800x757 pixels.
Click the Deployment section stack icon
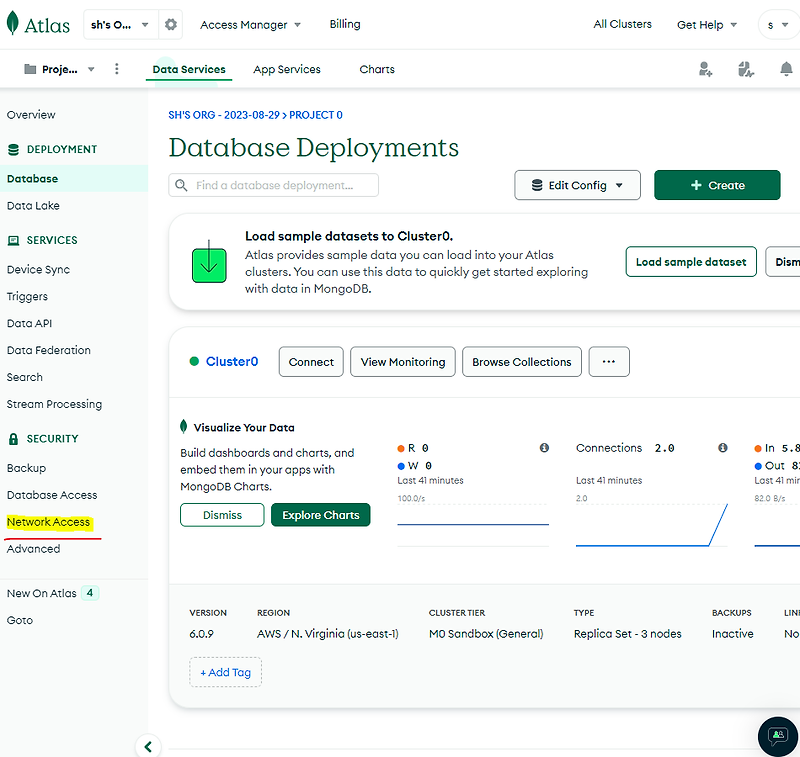pyautogui.click(x=14, y=149)
